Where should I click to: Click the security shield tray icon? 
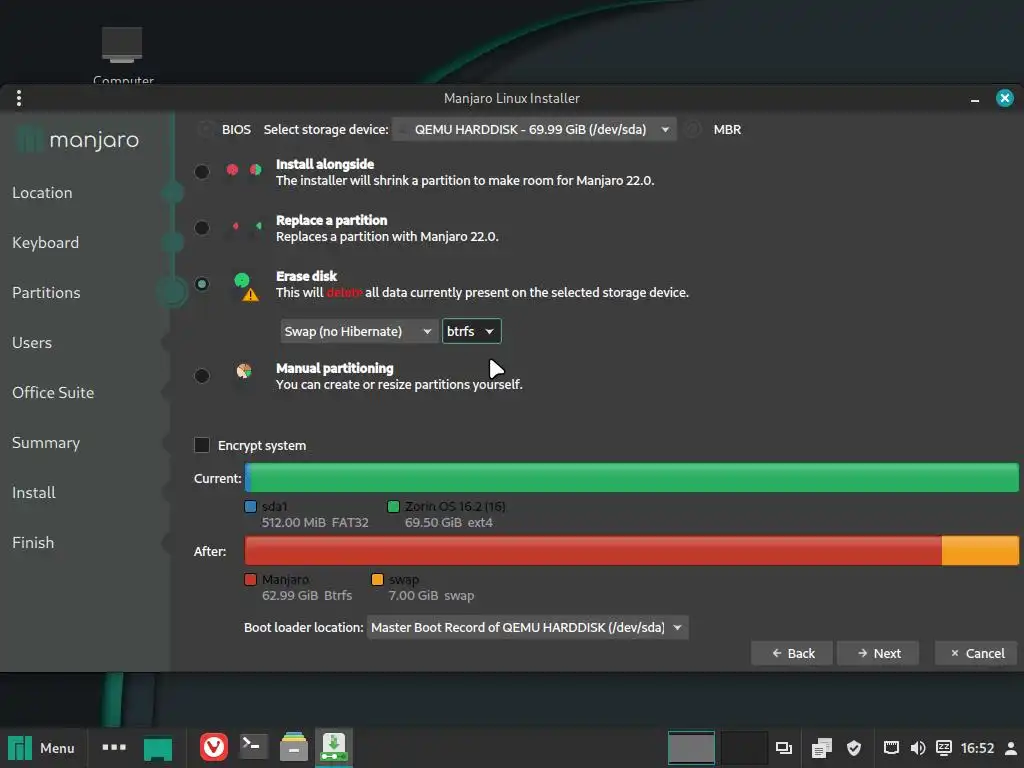[854, 748]
